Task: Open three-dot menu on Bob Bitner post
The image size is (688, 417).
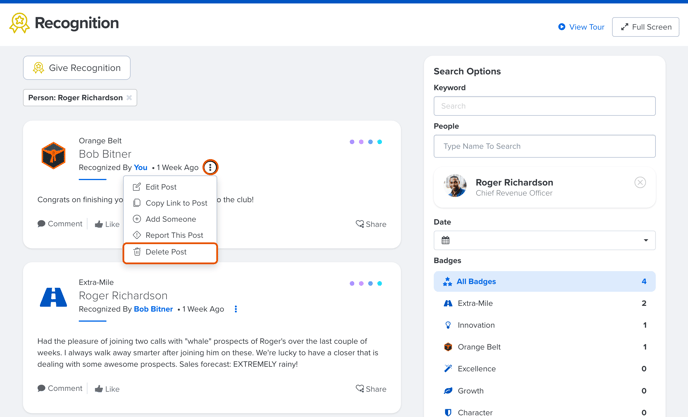Action: tap(210, 167)
